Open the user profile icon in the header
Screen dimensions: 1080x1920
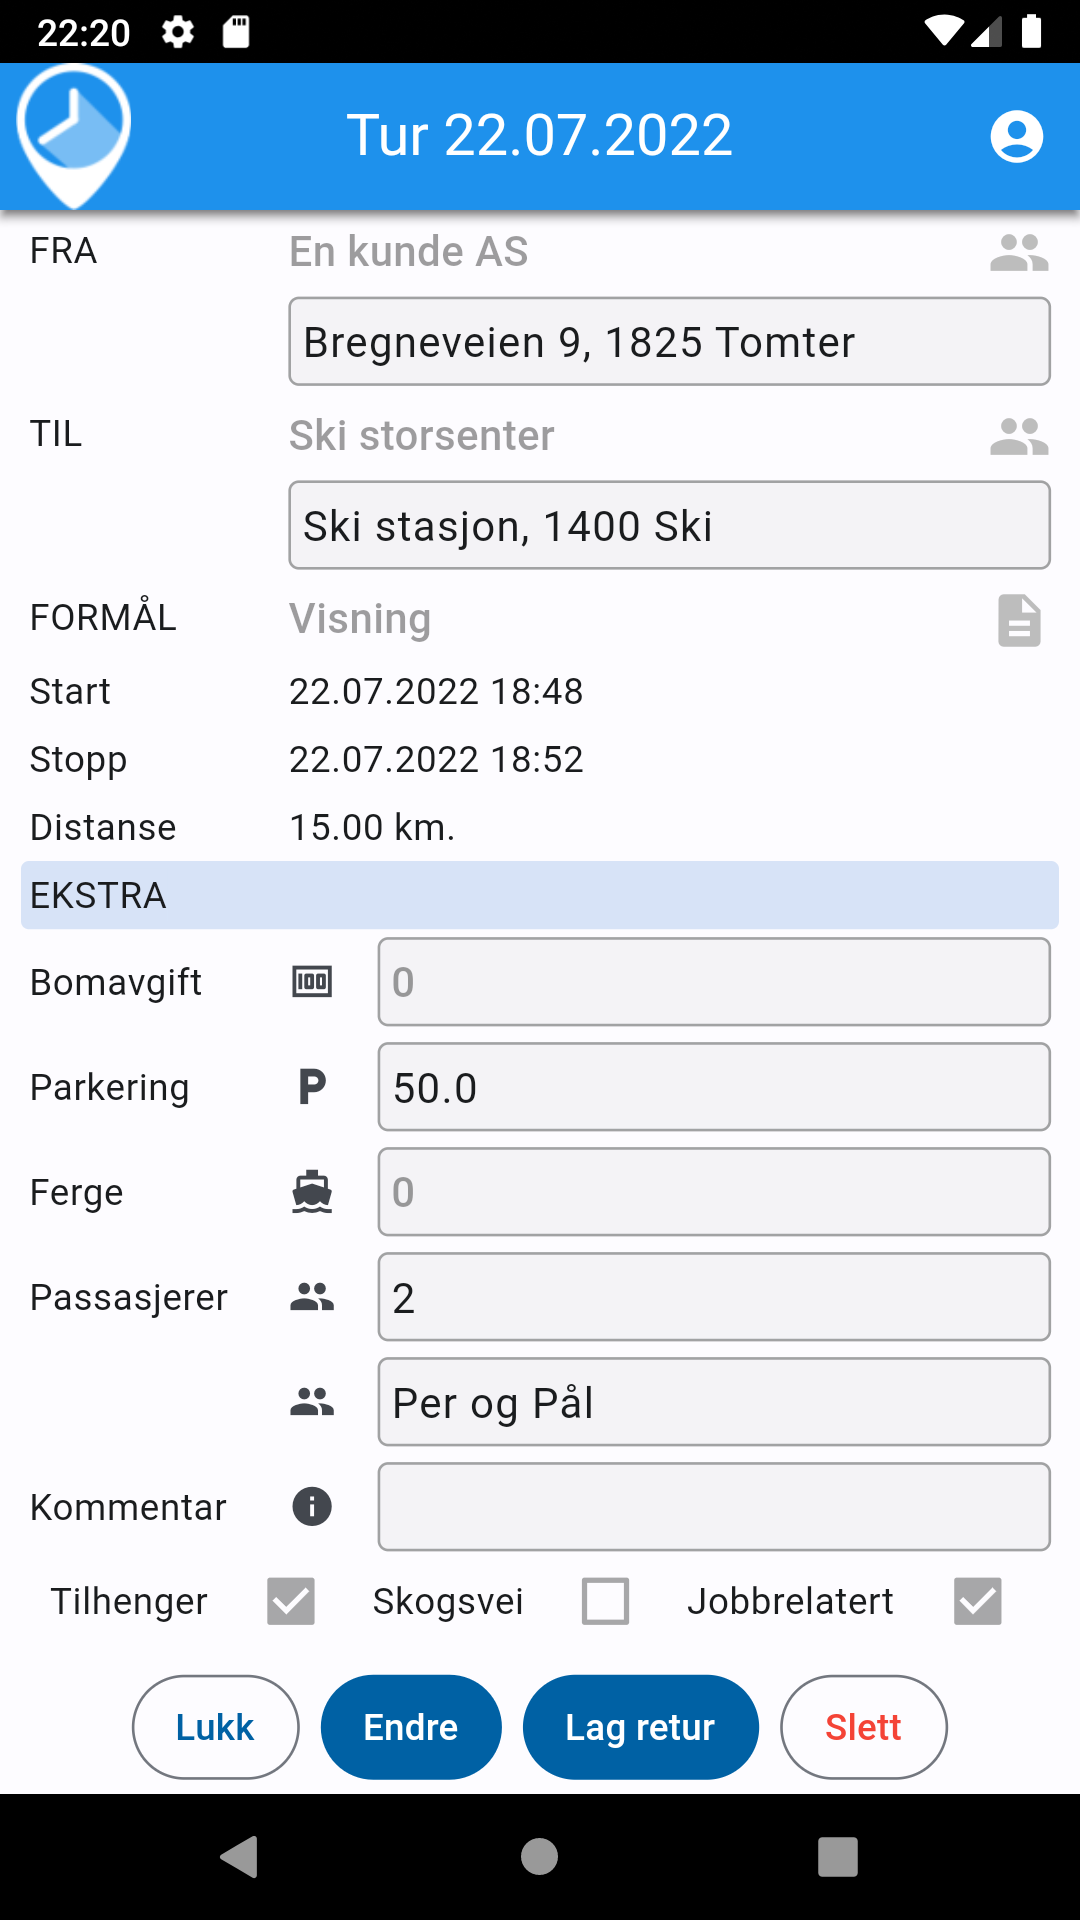coord(1016,137)
